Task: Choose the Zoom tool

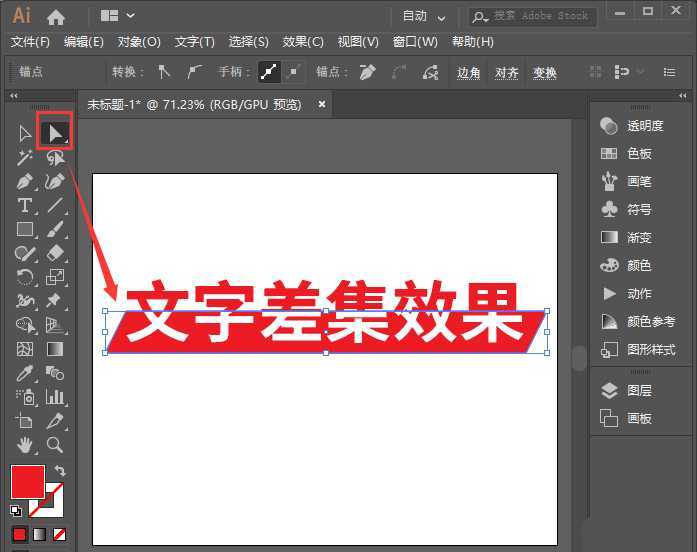Action: click(55, 445)
